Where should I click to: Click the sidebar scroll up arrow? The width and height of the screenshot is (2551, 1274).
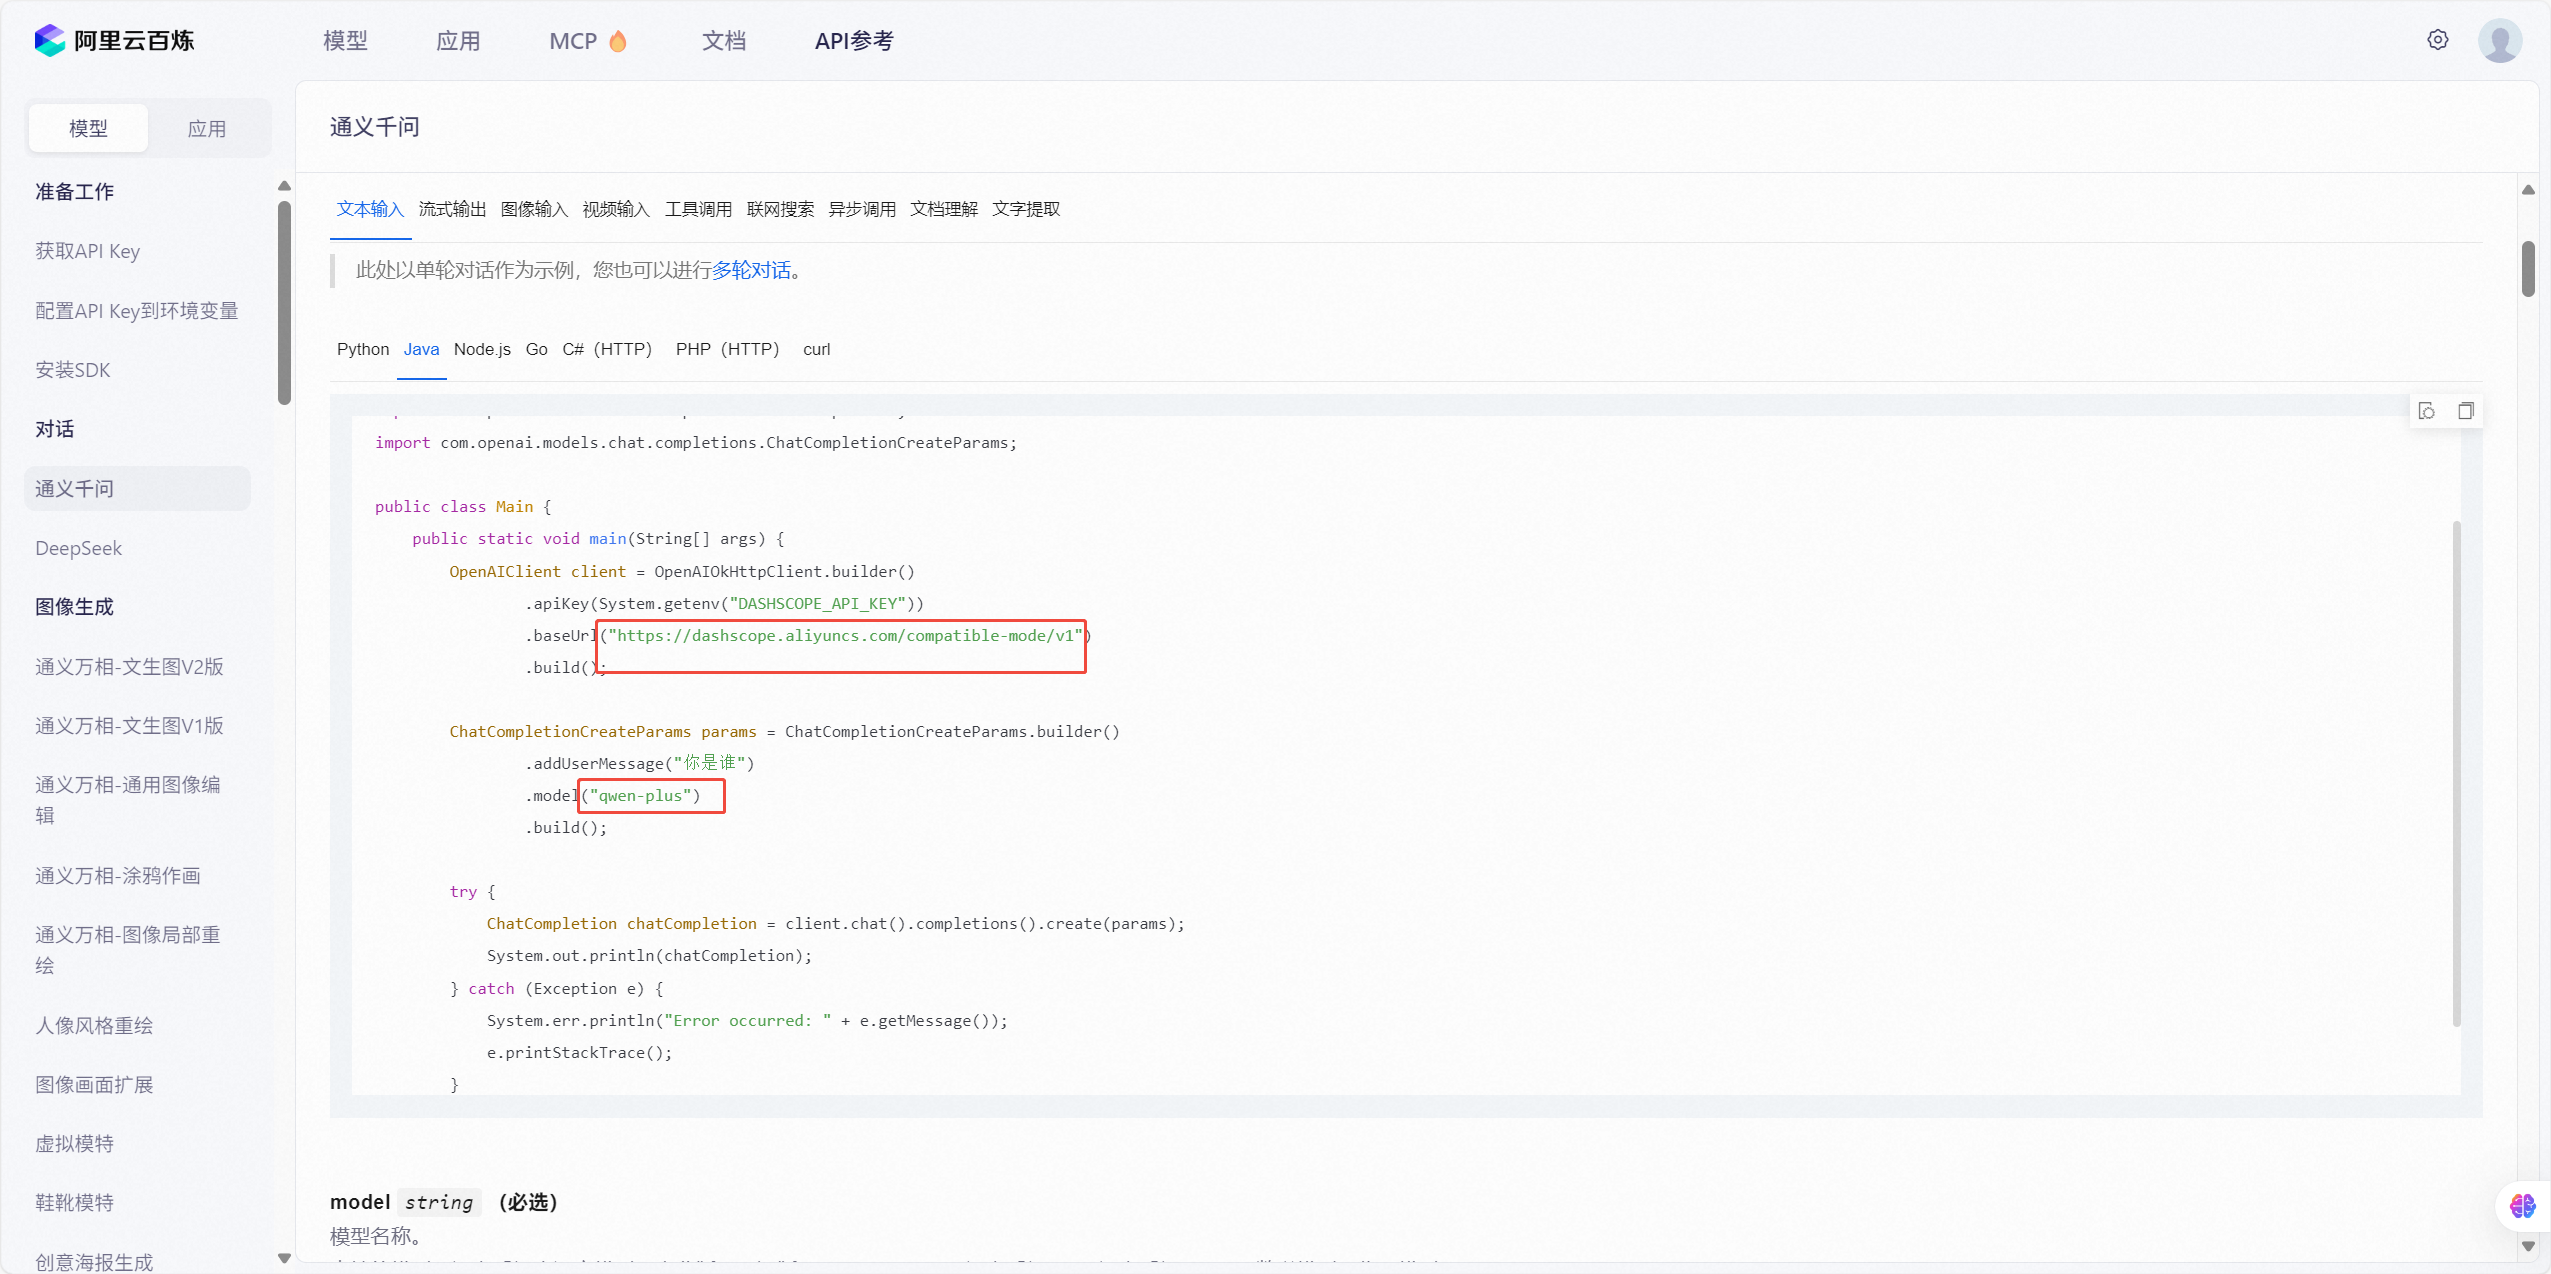coord(284,186)
